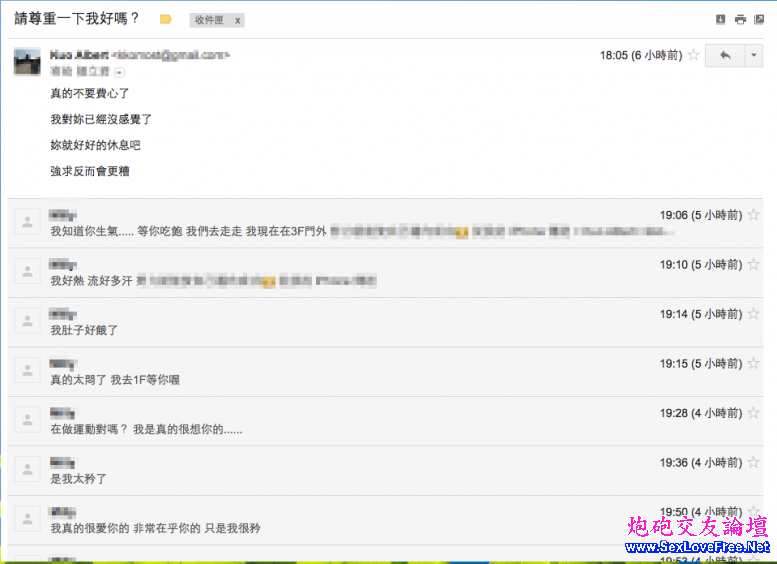Open more options dropdown beside reply
Viewport: 777px width, 564px height.
(x=753, y=55)
